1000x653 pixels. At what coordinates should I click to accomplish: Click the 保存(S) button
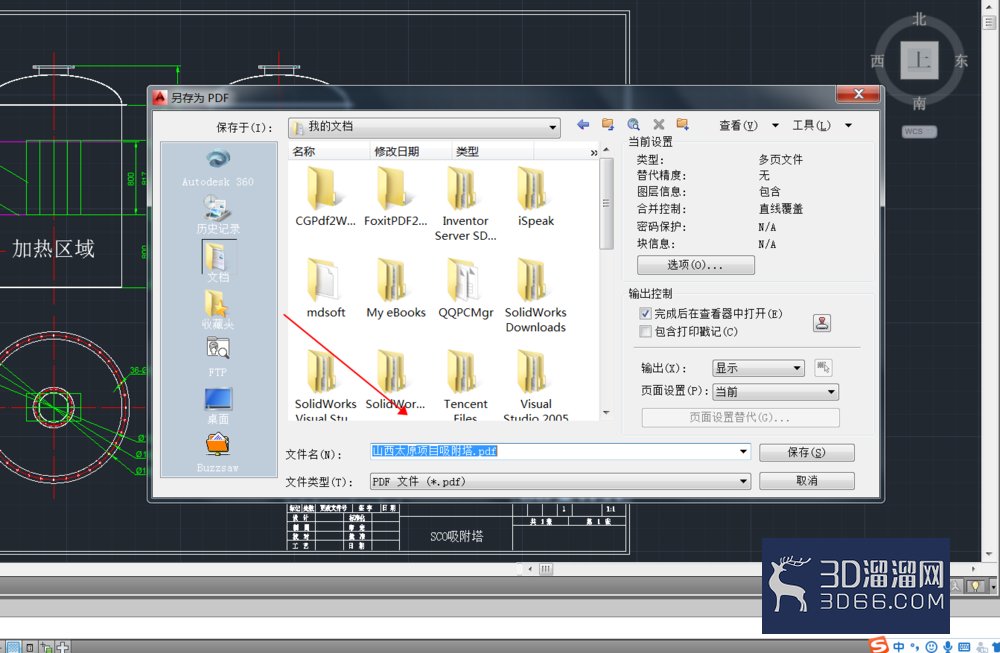[807, 452]
